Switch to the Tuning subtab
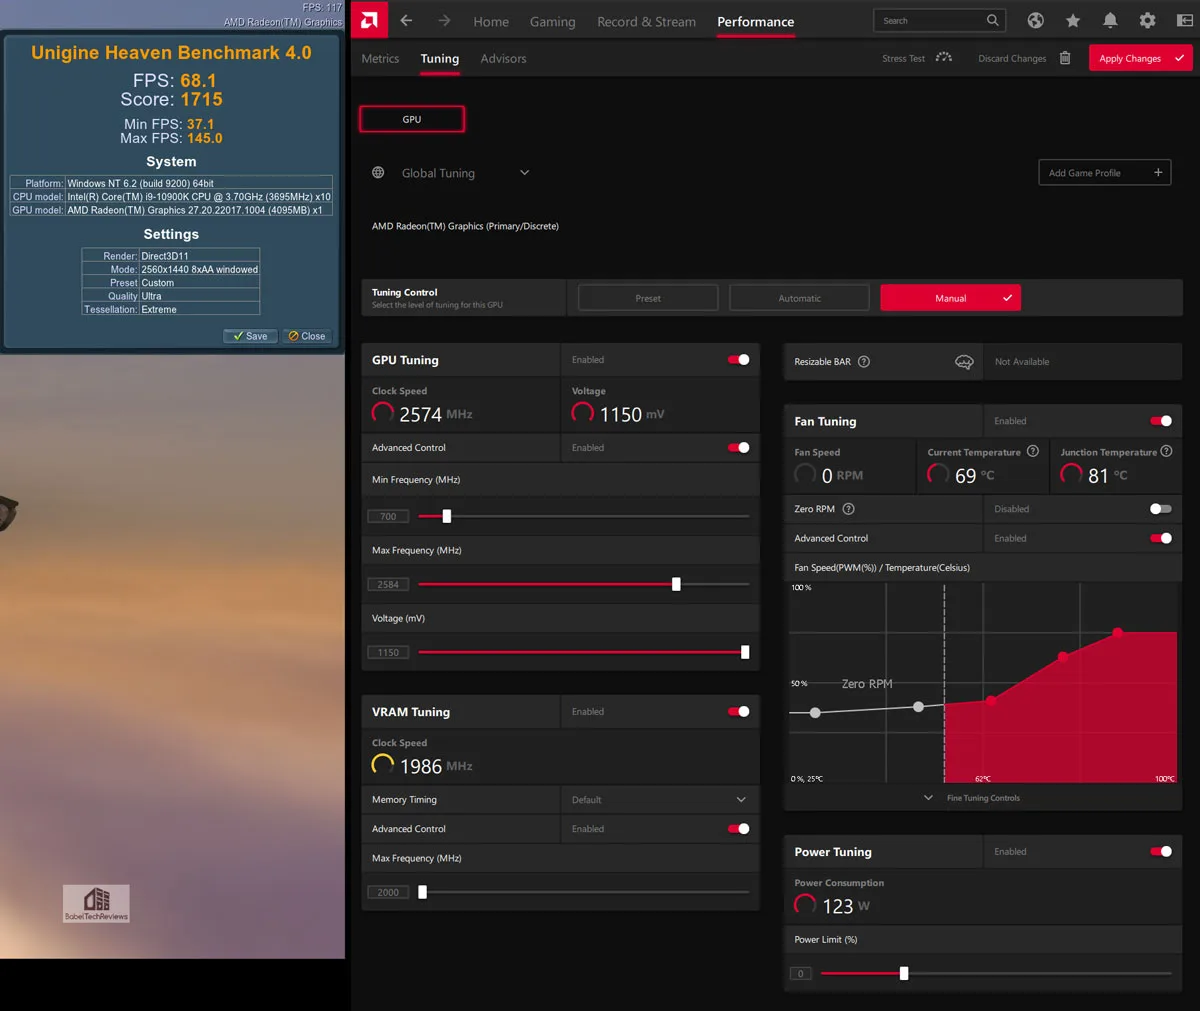Screen dimensions: 1200x1011 click(440, 59)
